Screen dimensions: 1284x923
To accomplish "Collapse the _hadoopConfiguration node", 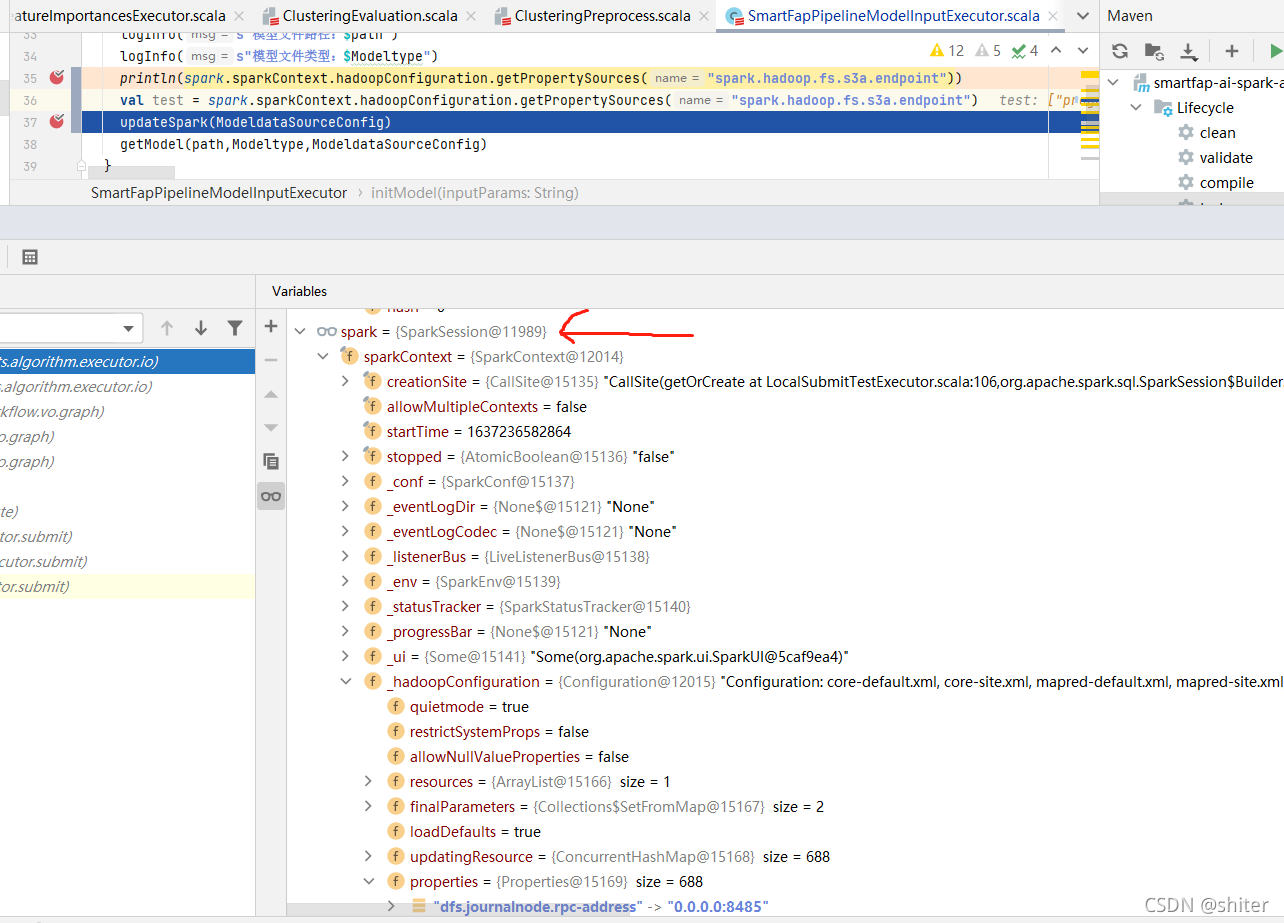I will point(346,681).
